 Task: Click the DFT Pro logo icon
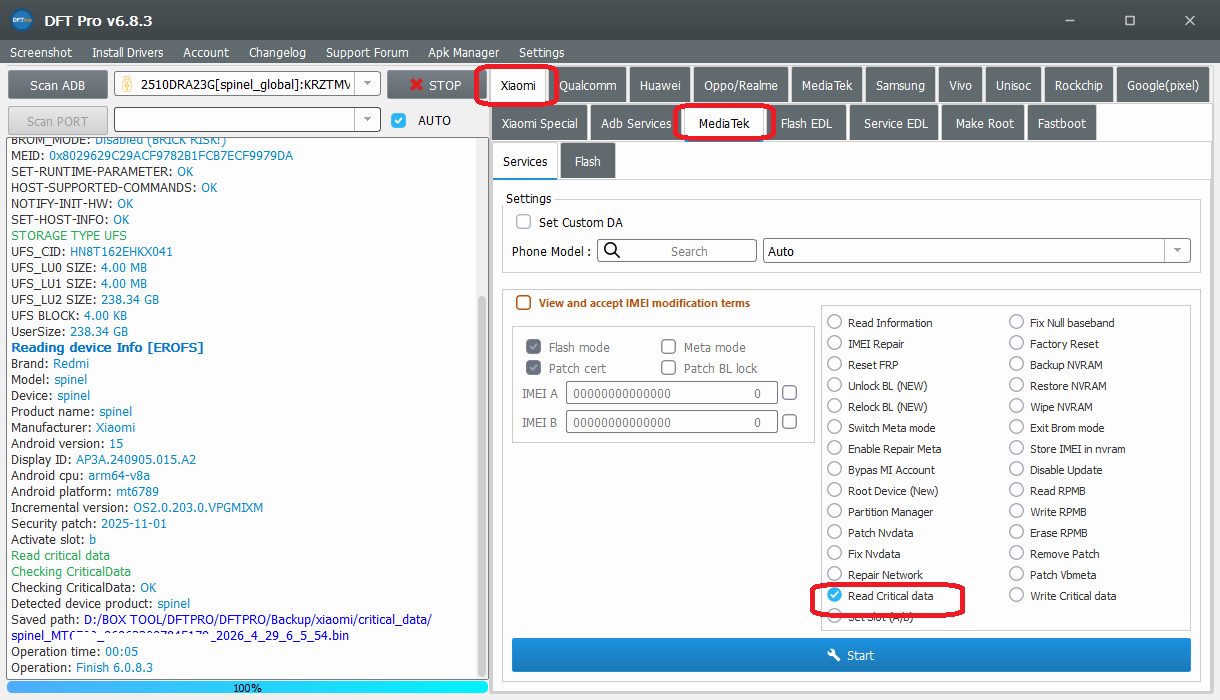(21, 20)
